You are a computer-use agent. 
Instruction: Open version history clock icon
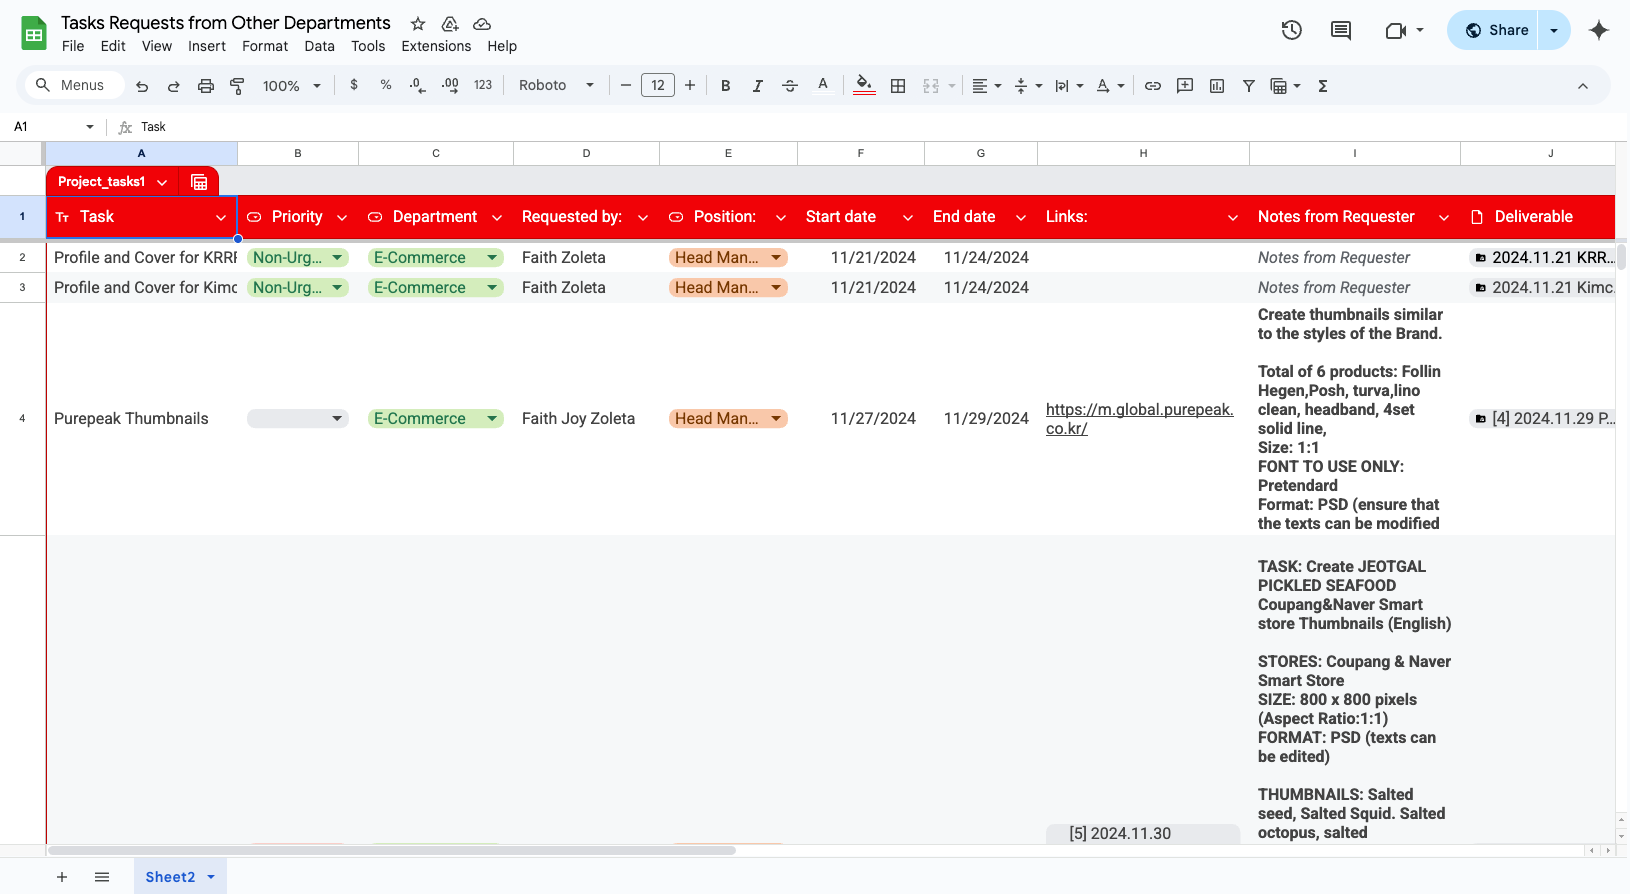[x=1291, y=30]
